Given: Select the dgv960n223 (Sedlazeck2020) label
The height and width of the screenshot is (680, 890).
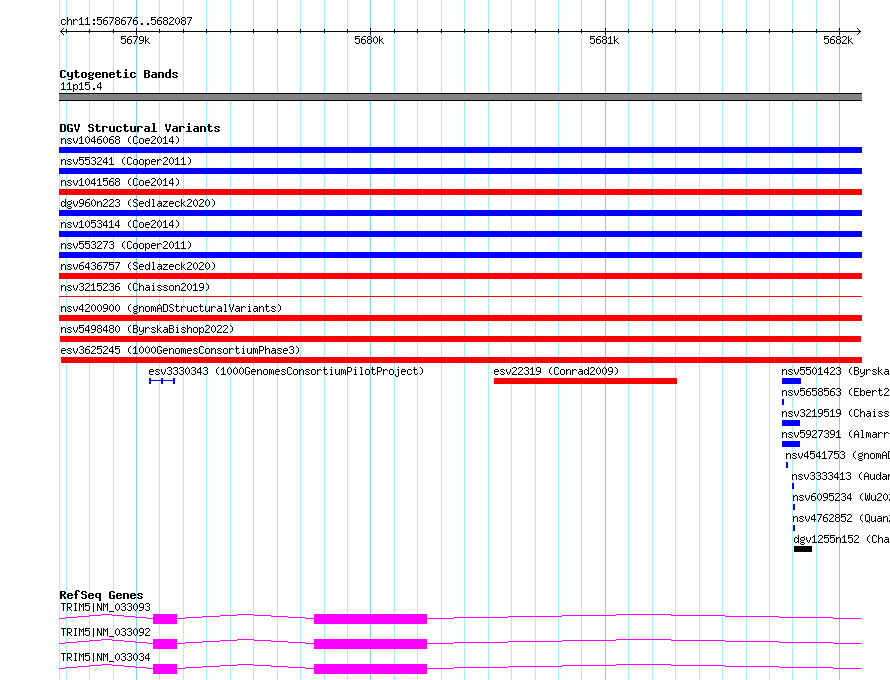Looking at the screenshot, I should click(x=138, y=203).
